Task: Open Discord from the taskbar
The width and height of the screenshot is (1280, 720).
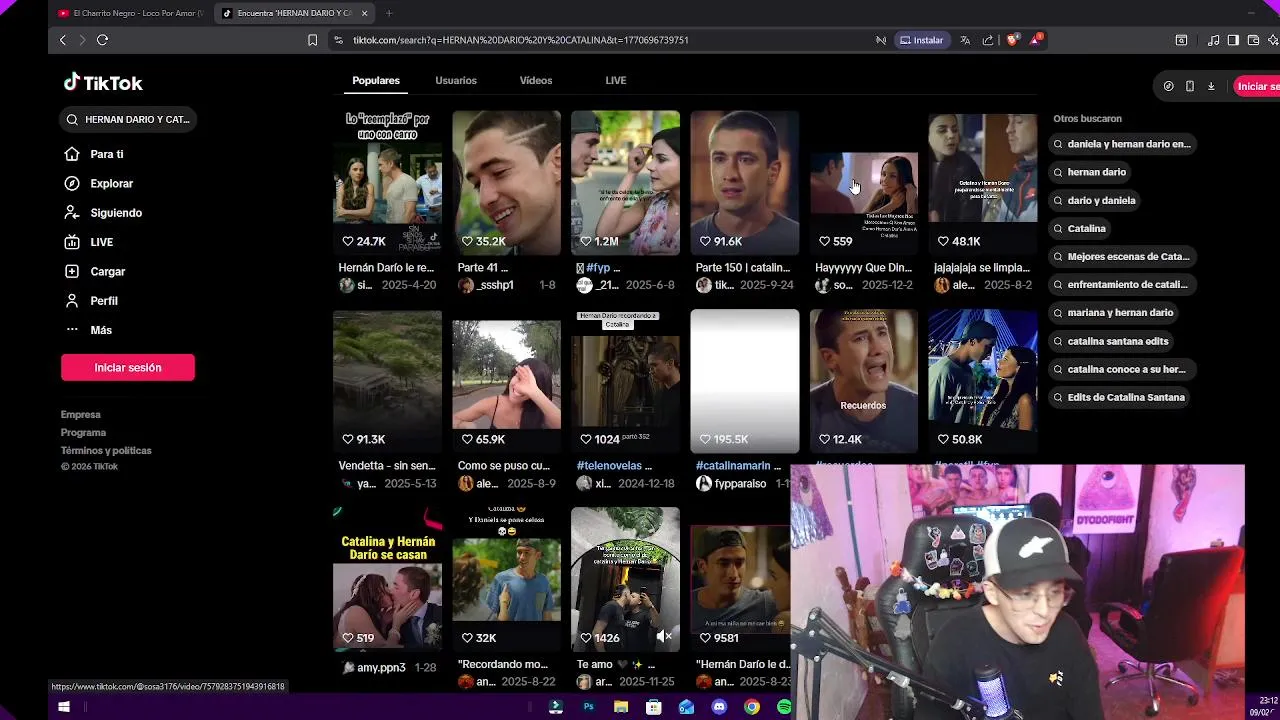Action: (719, 707)
